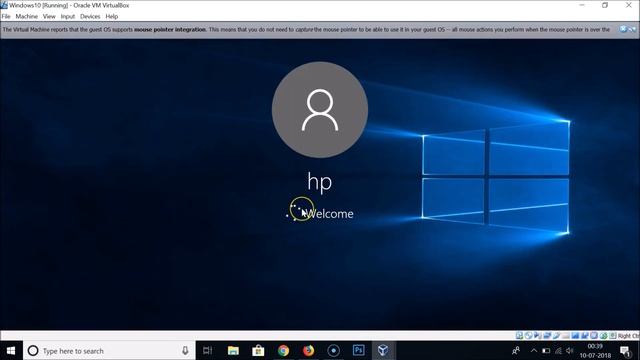
Task: Click the hard disk activity indicator
Action: pyautogui.click(x=519, y=336)
